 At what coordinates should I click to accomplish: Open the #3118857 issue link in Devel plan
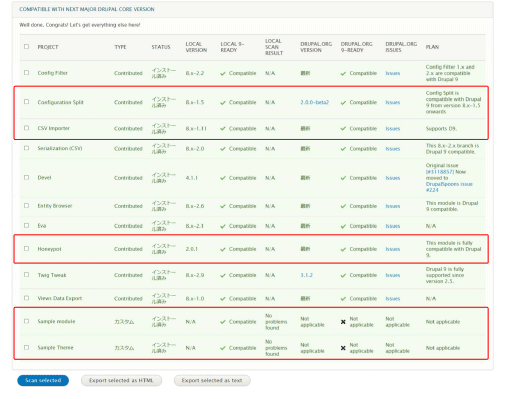point(440,172)
